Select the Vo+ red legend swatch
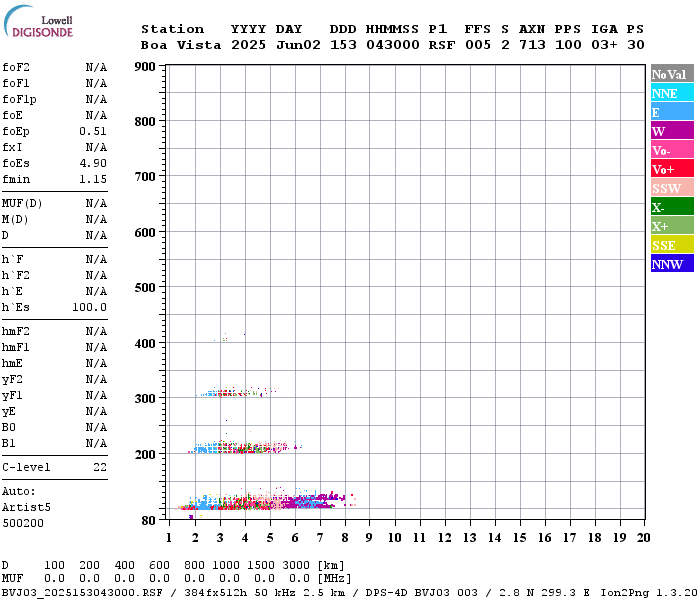The image size is (700, 600). click(x=672, y=168)
